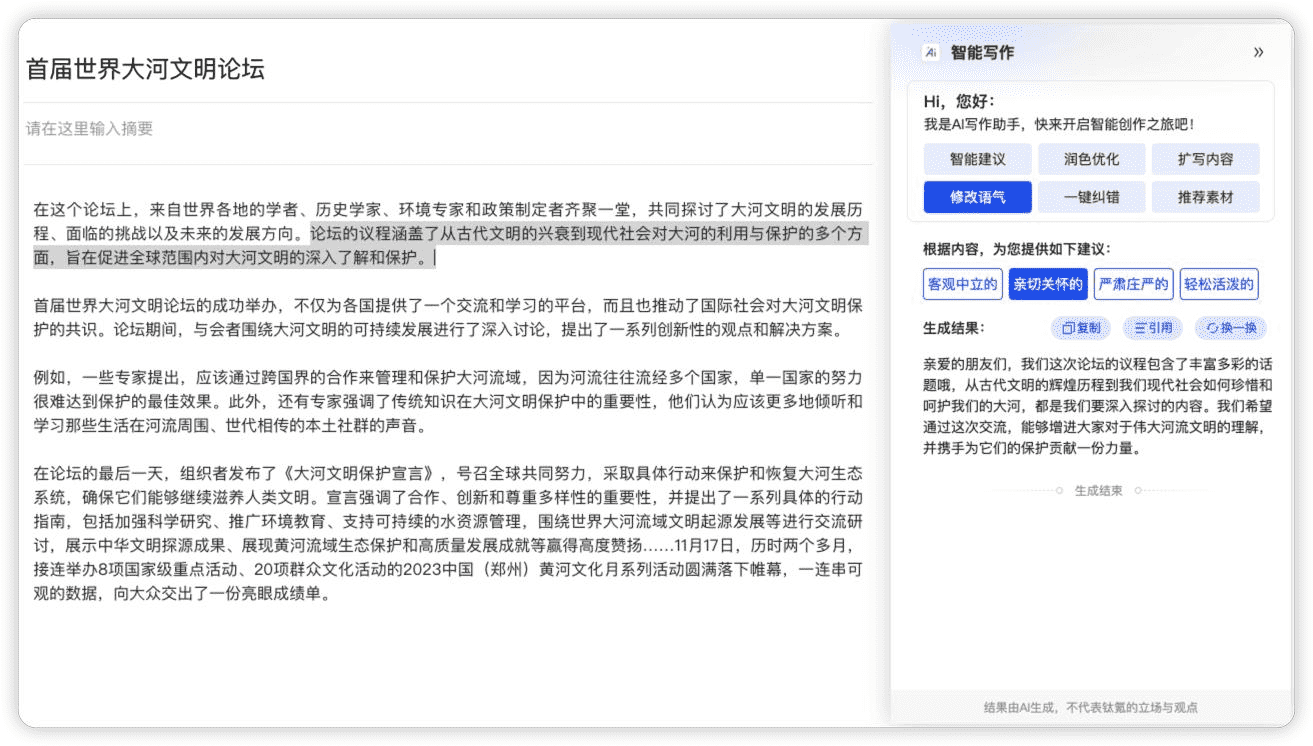Click the 智能写作 panel title
Viewport: 1313px width, 746px height.
[982, 53]
